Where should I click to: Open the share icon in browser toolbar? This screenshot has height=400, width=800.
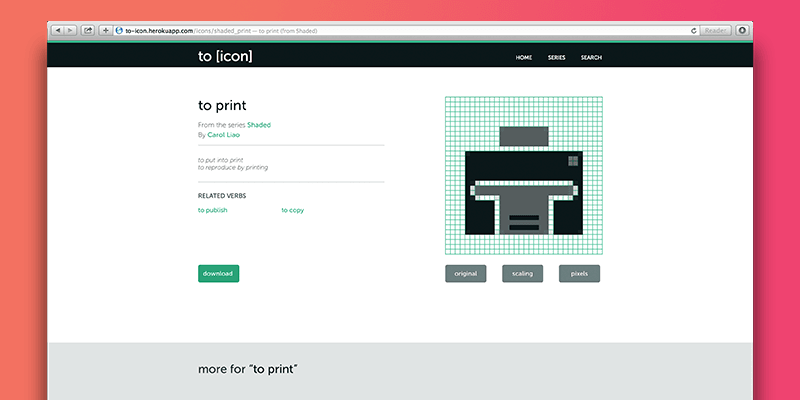pyautogui.click(x=88, y=31)
